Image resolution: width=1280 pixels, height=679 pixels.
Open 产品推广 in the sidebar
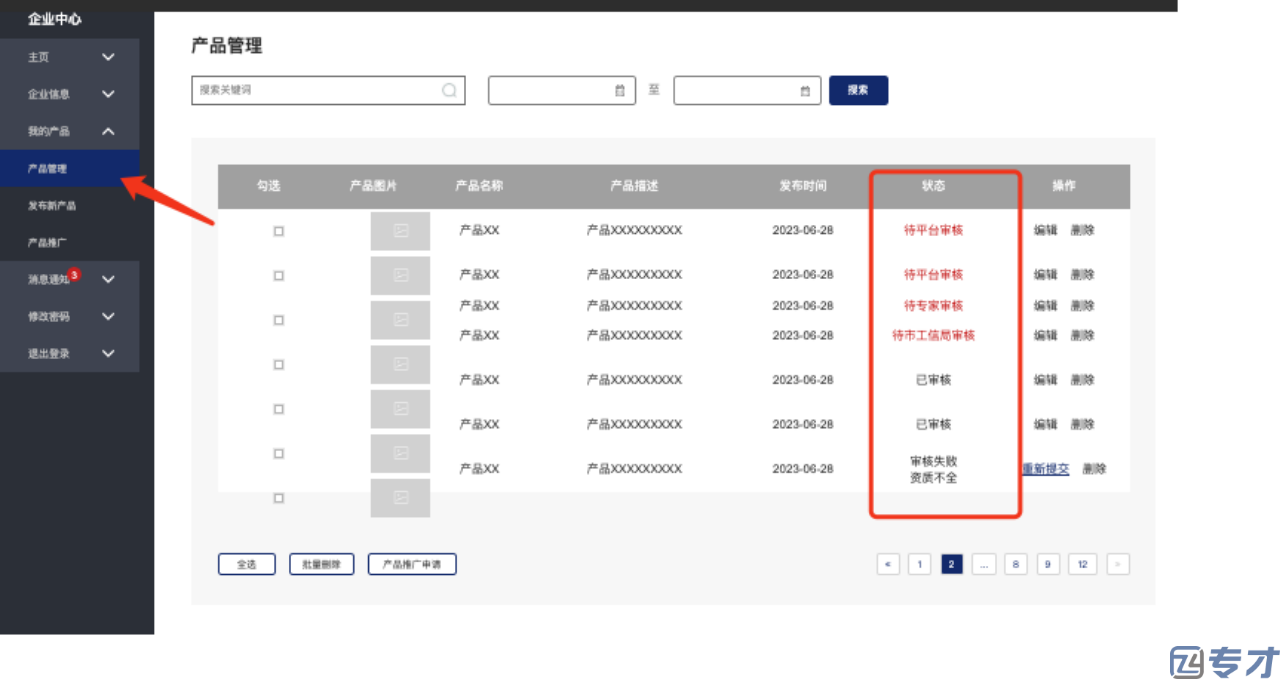pos(48,243)
